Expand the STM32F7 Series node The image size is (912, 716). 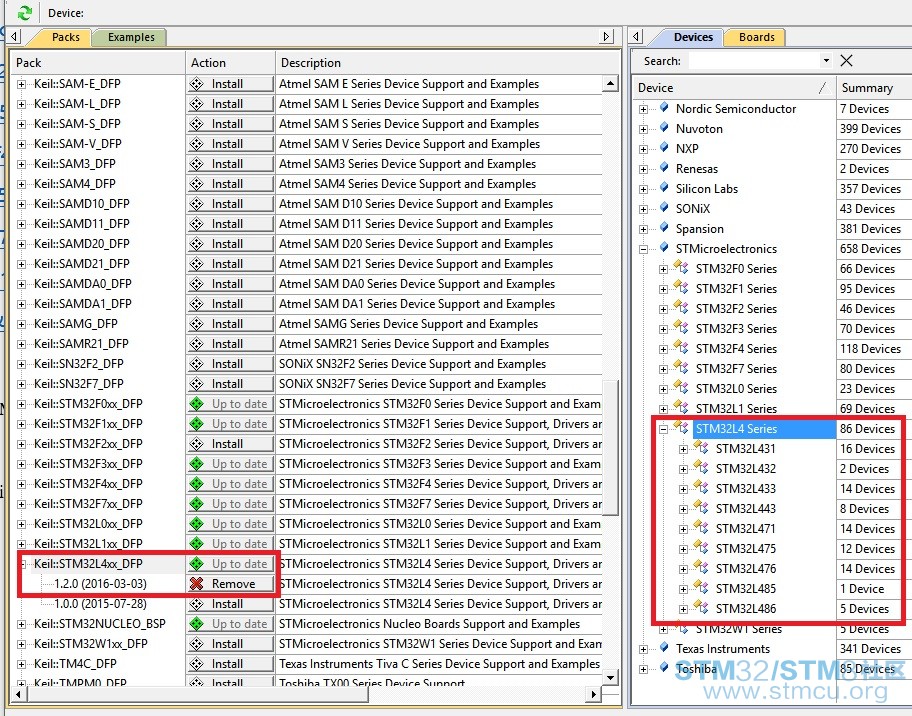(x=663, y=369)
